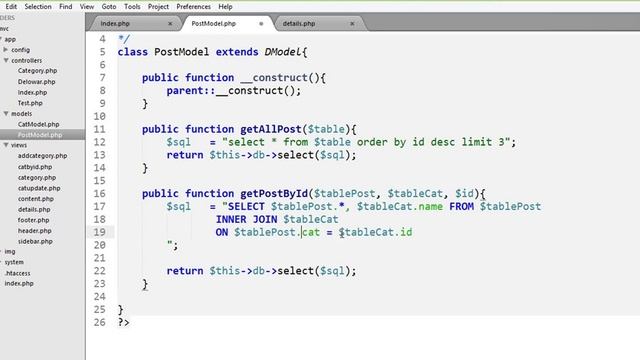
Task: Click '$id' parameter on line 16
Action: click(x=464, y=193)
